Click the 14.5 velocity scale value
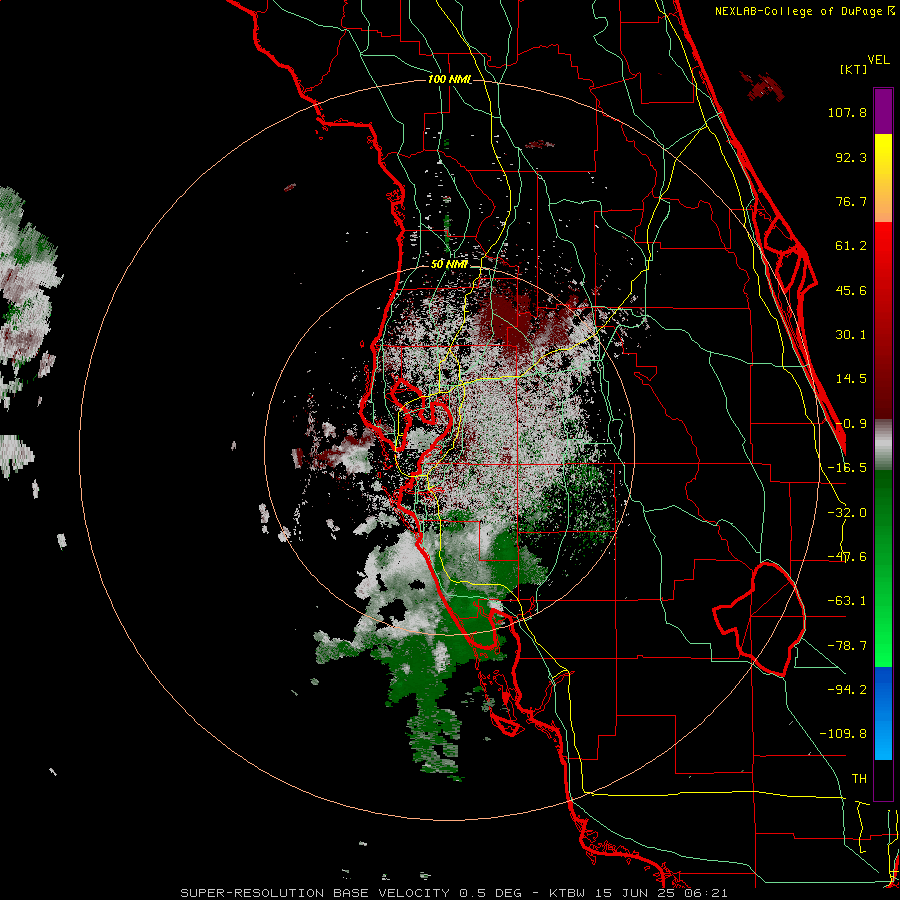 [x=851, y=379]
